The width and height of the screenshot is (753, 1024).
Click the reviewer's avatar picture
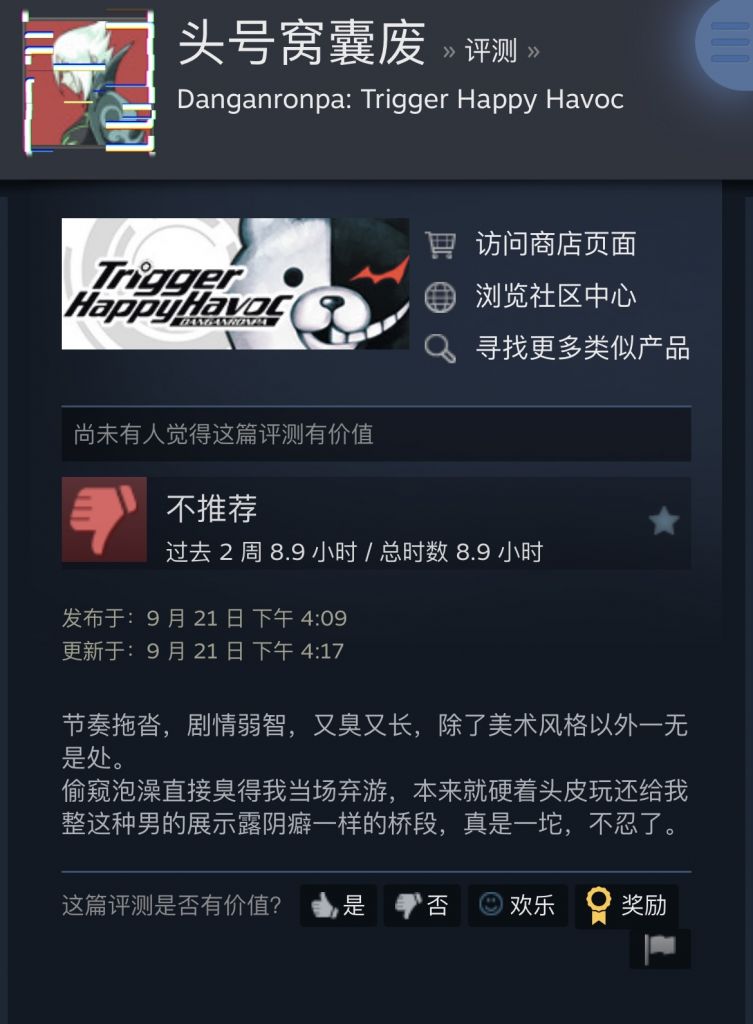point(89,84)
